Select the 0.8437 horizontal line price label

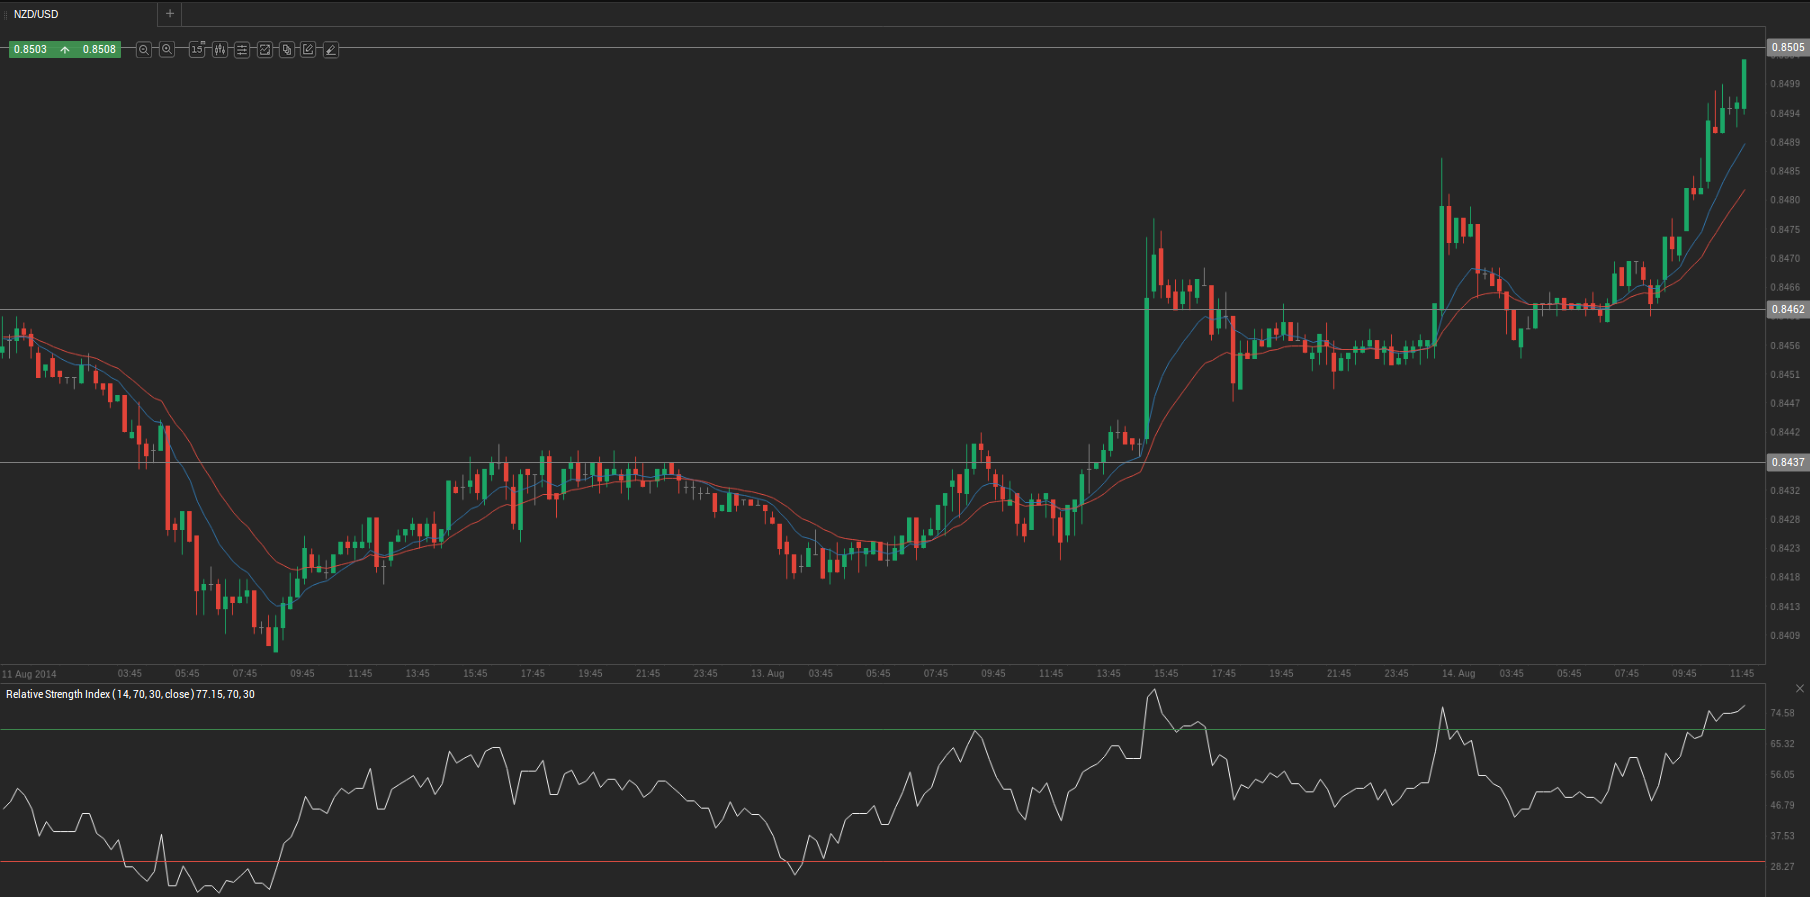[1787, 462]
